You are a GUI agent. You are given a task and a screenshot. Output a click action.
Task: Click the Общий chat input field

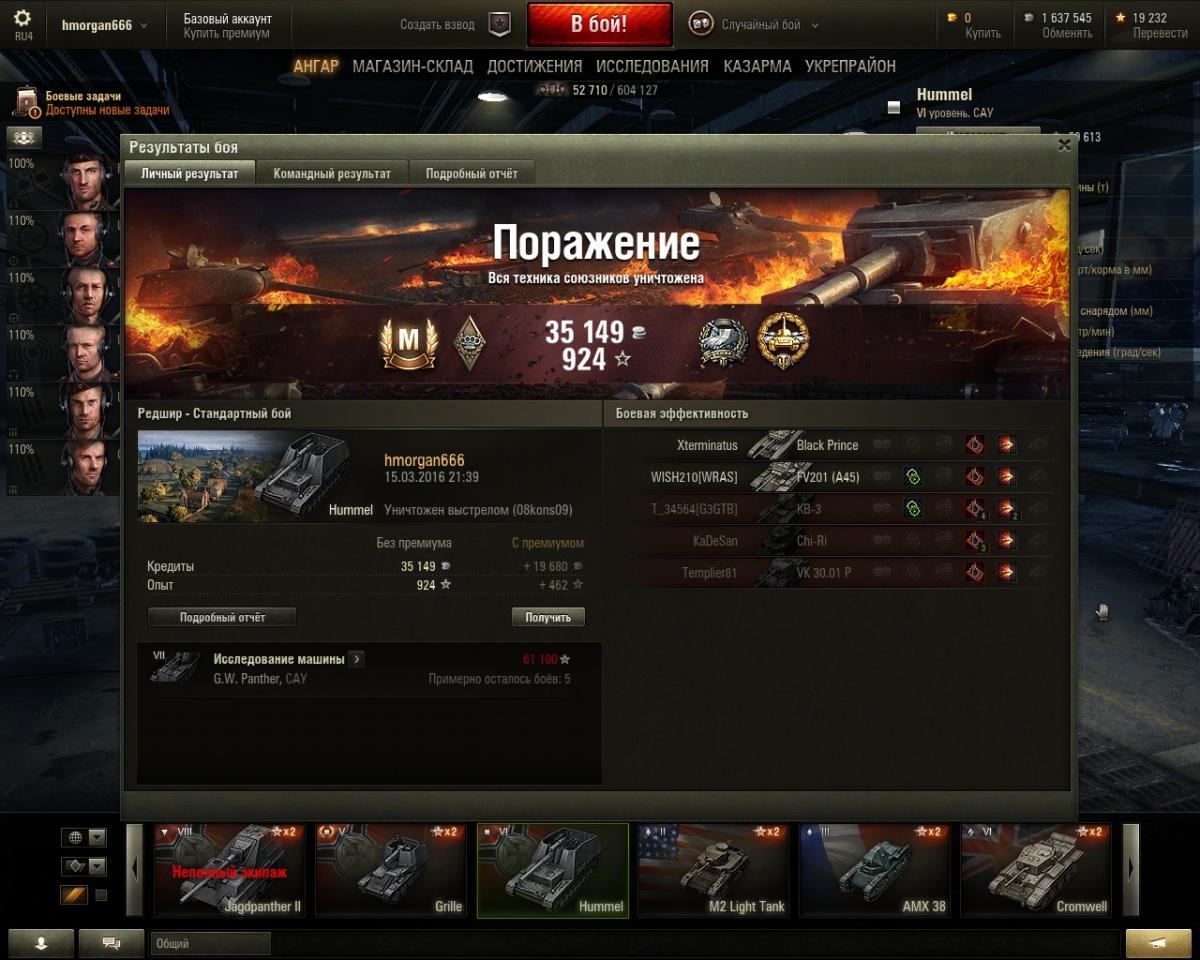click(x=211, y=943)
